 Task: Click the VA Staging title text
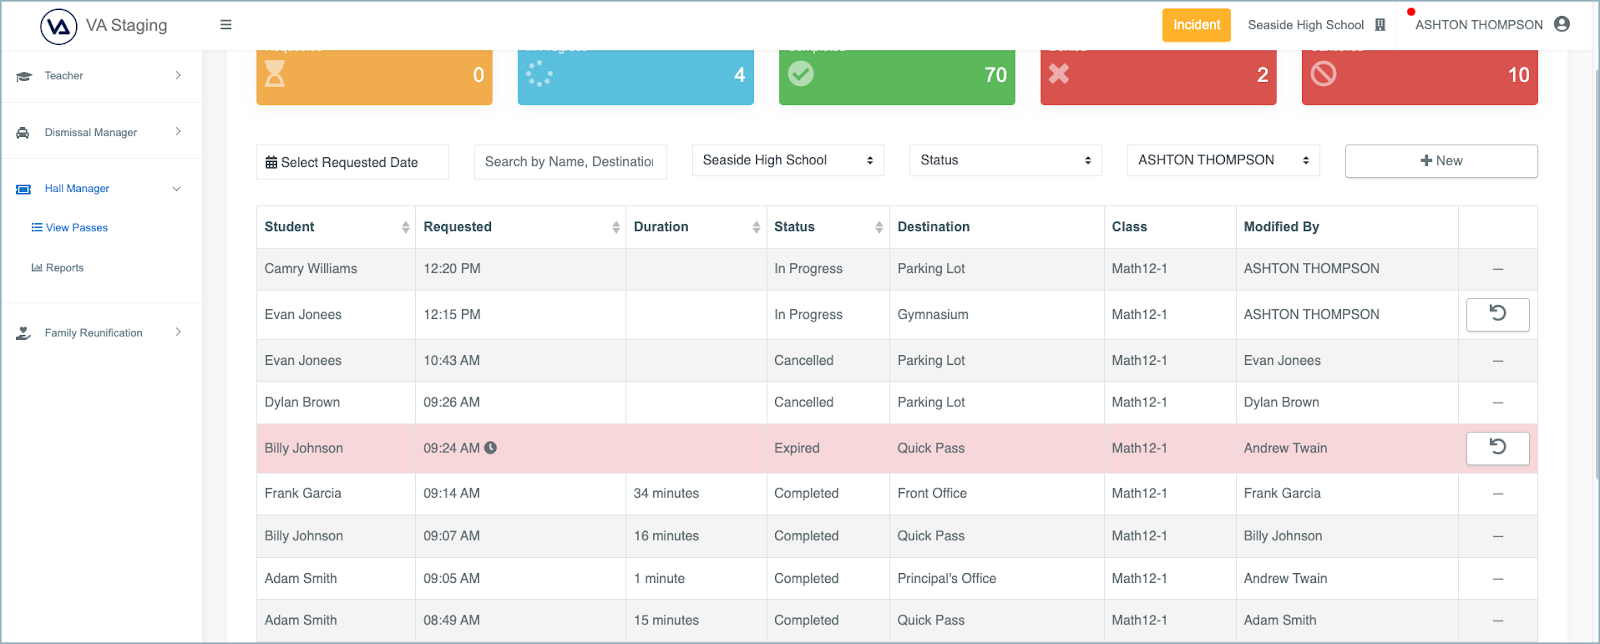point(127,25)
